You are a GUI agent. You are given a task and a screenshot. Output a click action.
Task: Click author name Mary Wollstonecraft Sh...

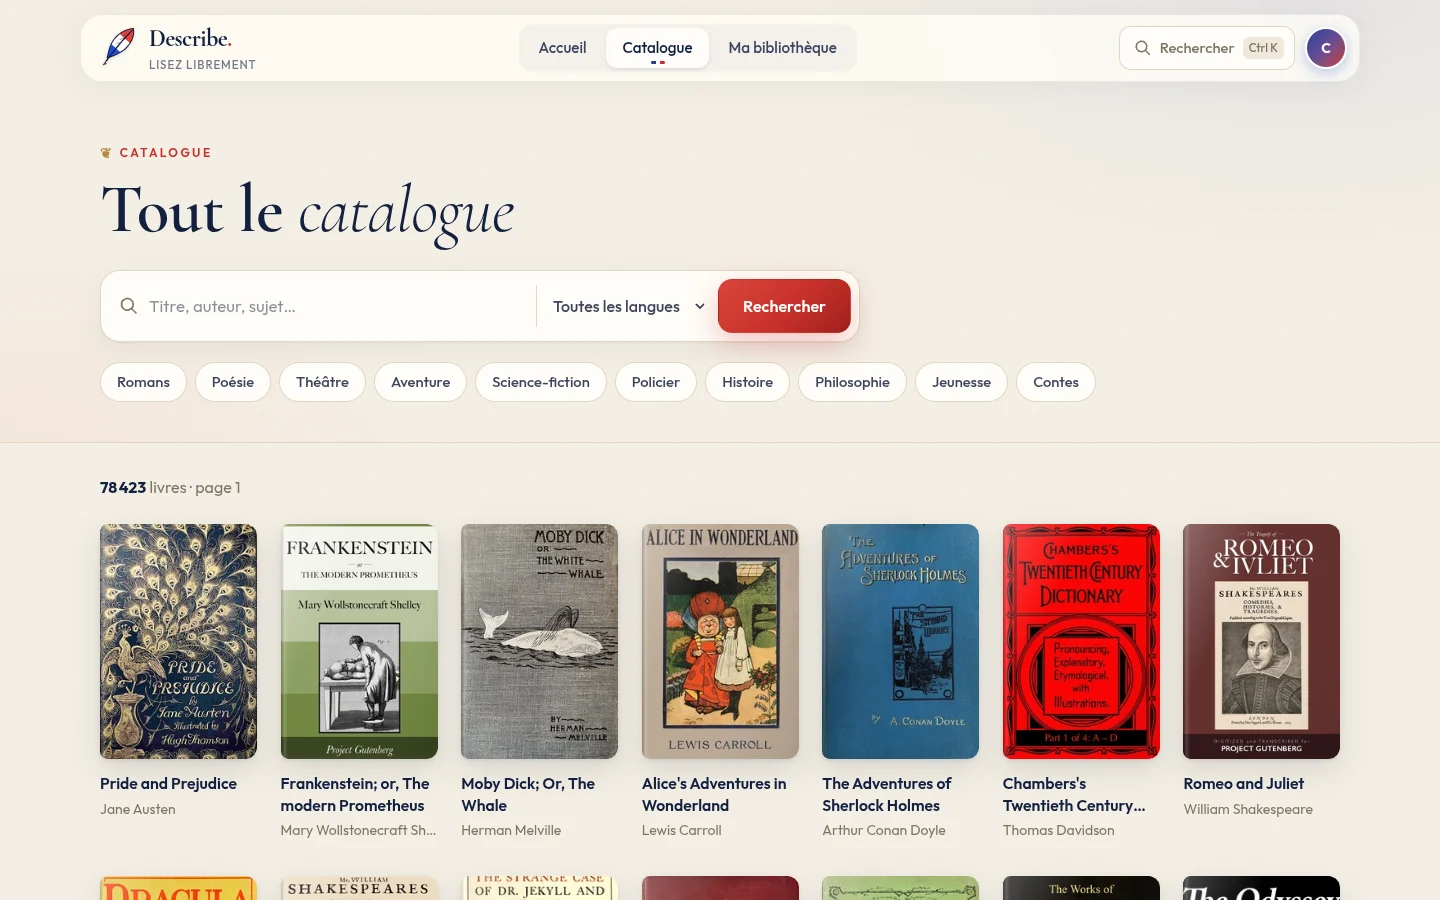point(358,830)
